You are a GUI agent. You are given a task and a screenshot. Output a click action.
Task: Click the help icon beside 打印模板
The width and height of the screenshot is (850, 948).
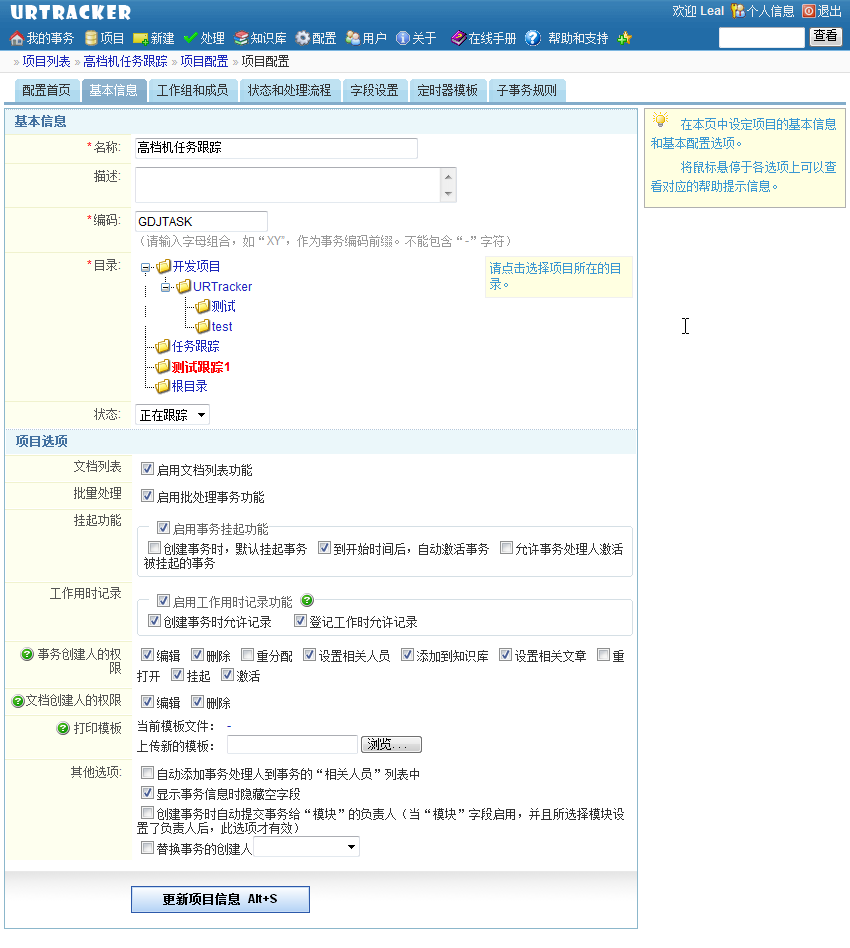(x=63, y=729)
